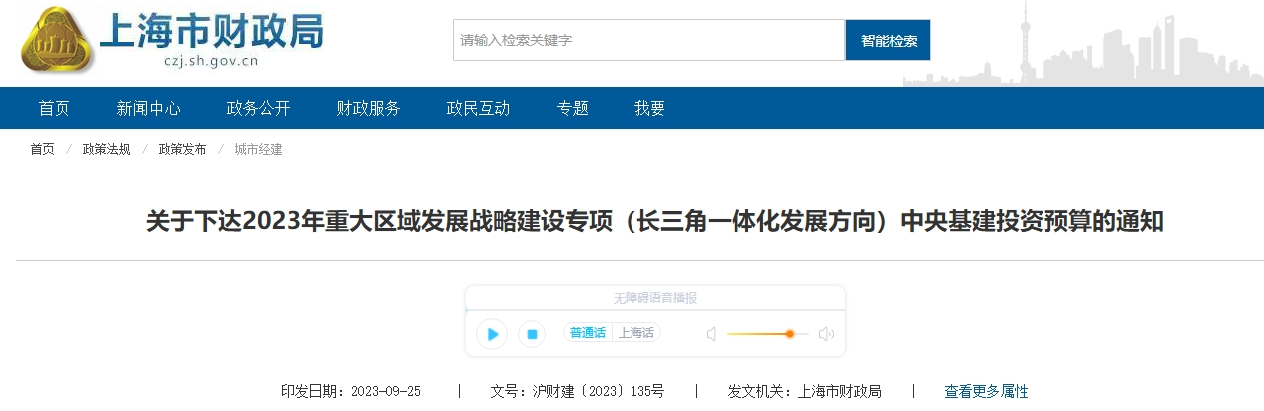Expand 查看更多属性 link
This screenshot has height=411, width=1264.
986,391
